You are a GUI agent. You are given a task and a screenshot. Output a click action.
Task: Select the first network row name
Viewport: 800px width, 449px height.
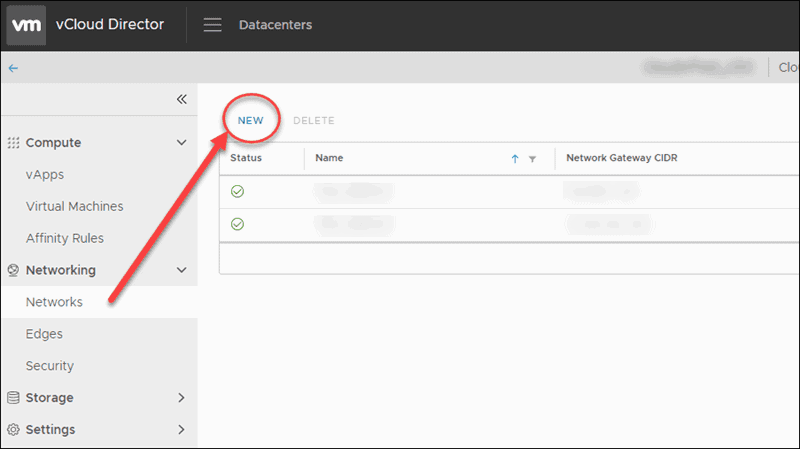(354, 192)
